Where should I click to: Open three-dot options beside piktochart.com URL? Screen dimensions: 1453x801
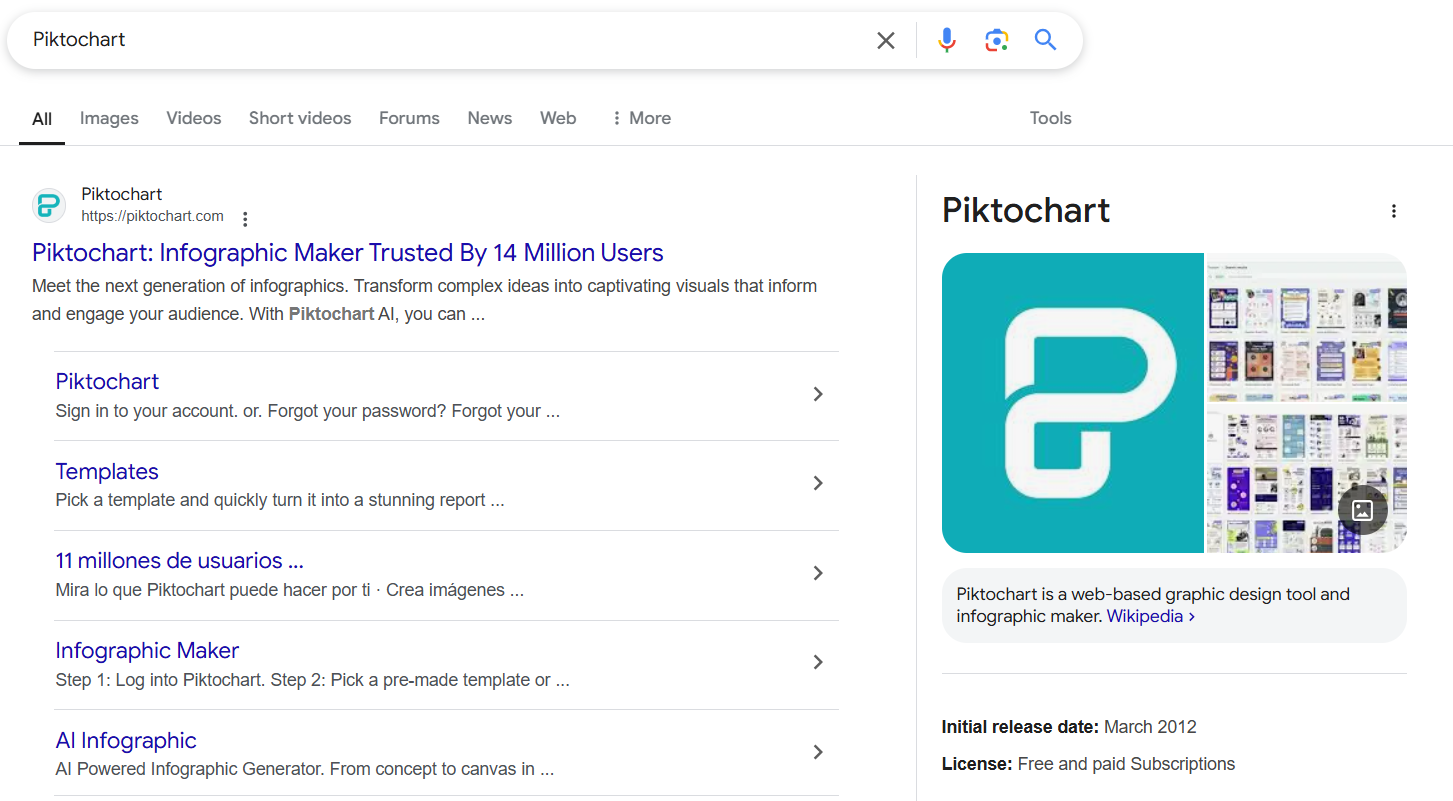point(245,218)
